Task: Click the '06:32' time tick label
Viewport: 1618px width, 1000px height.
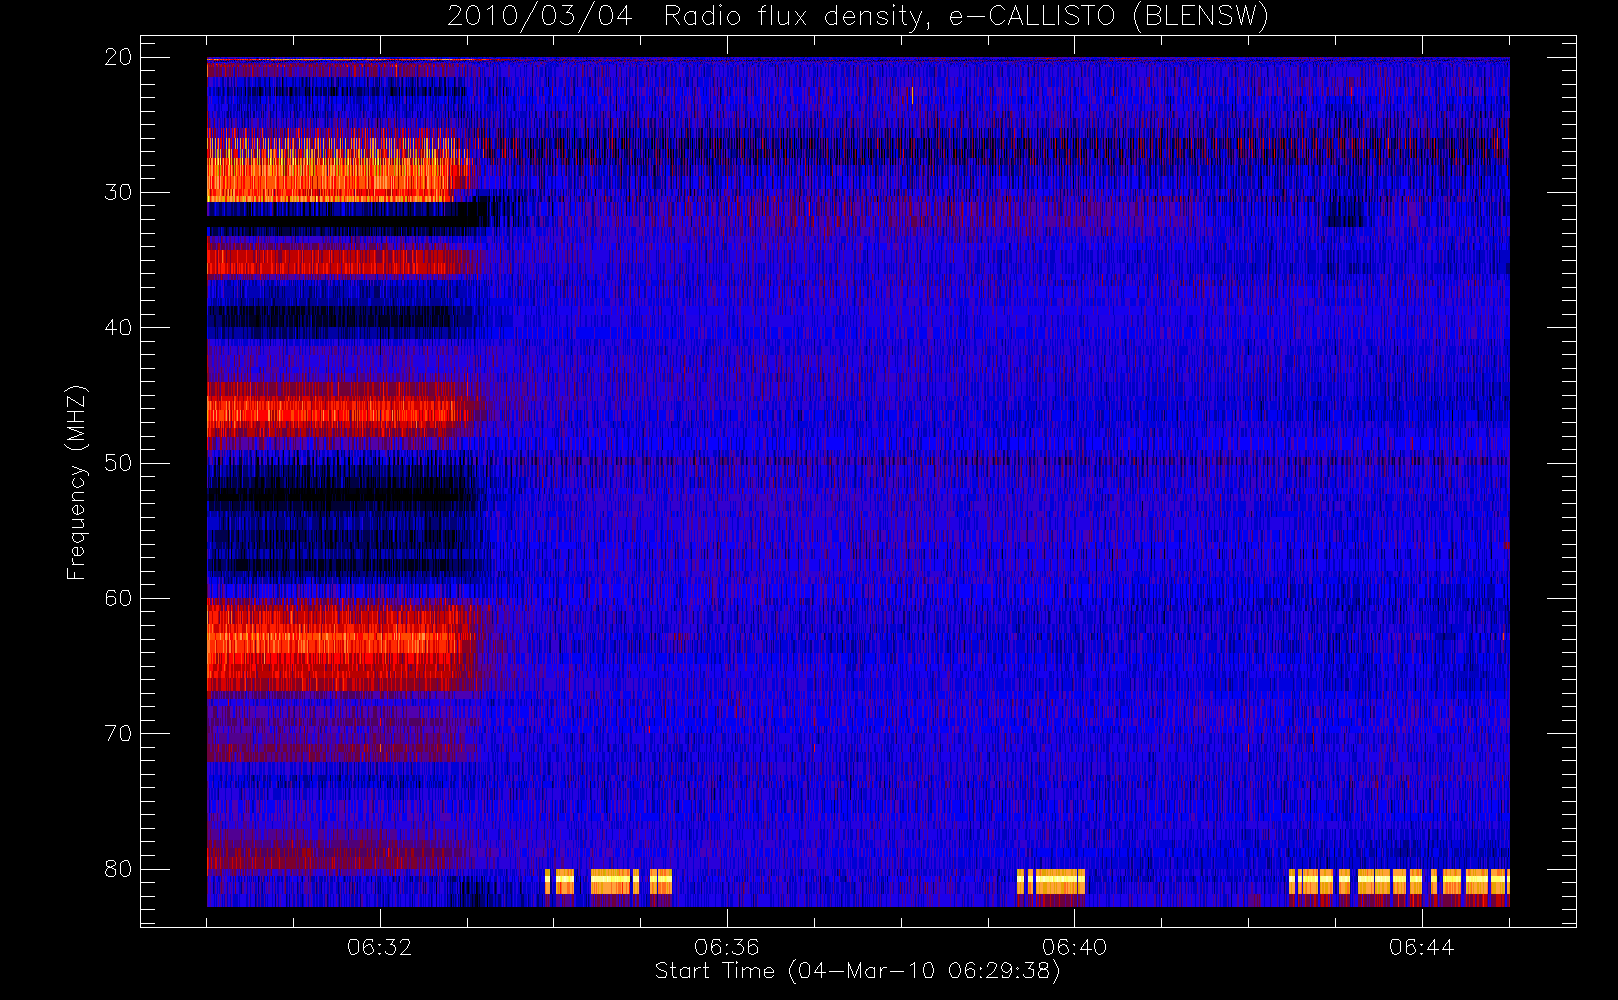Action: [380, 947]
